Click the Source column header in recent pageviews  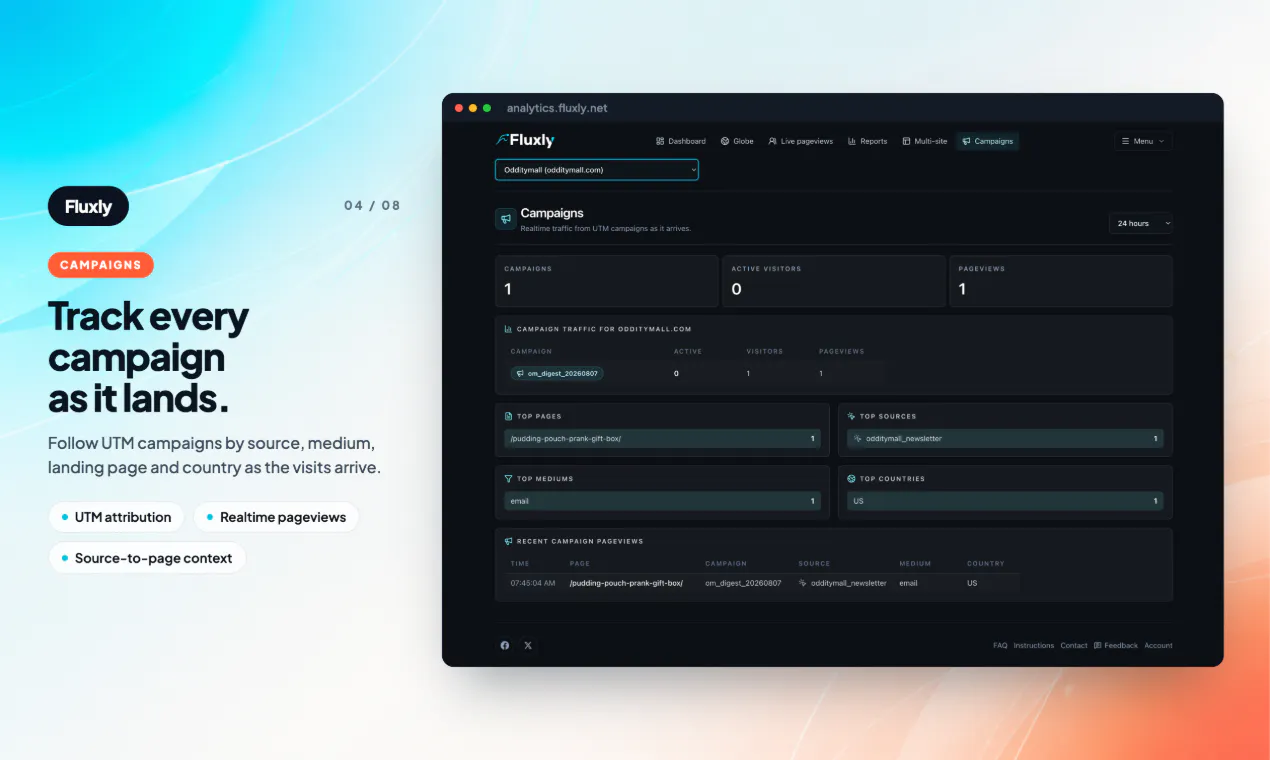pos(814,564)
